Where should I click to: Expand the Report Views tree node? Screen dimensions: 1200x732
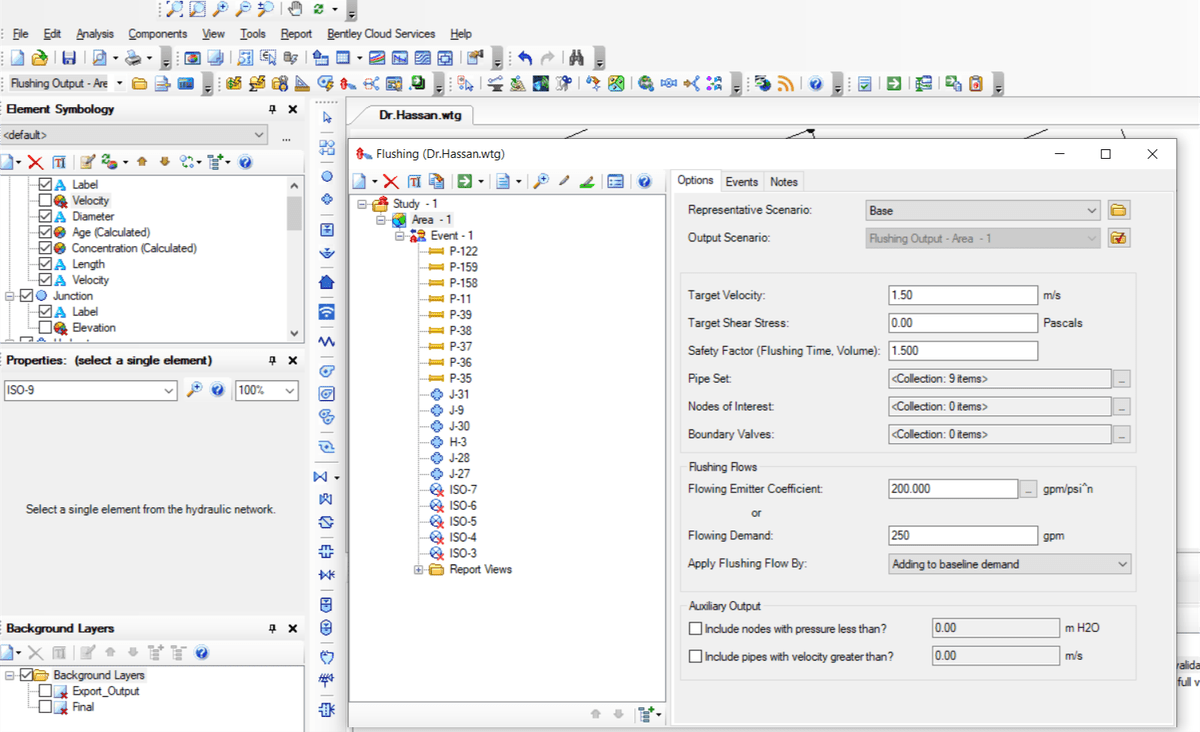point(419,570)
